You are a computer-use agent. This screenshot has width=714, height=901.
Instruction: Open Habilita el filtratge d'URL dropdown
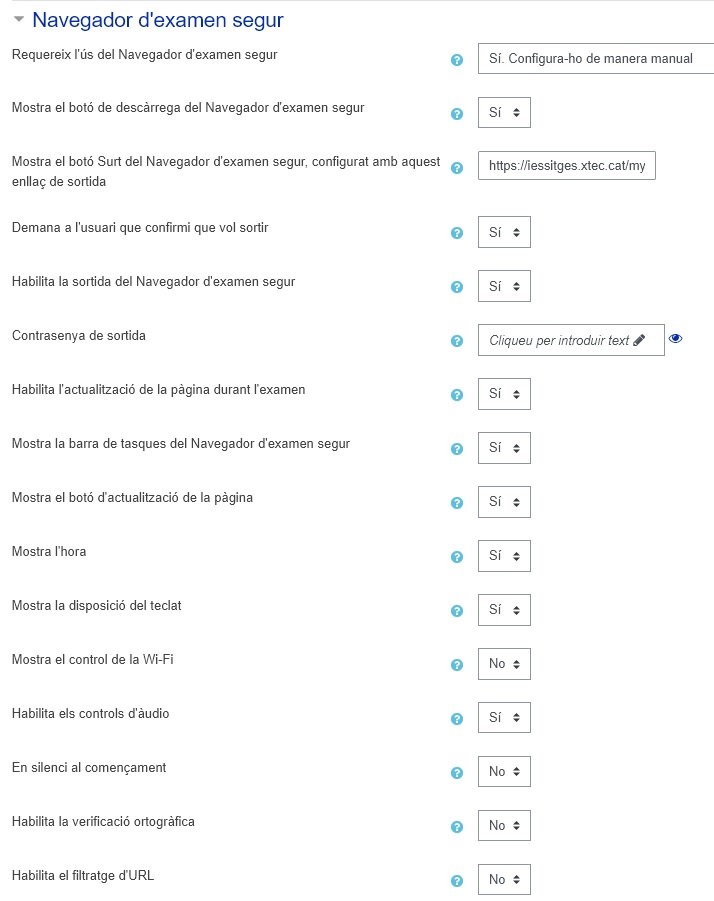click(504, 880)
